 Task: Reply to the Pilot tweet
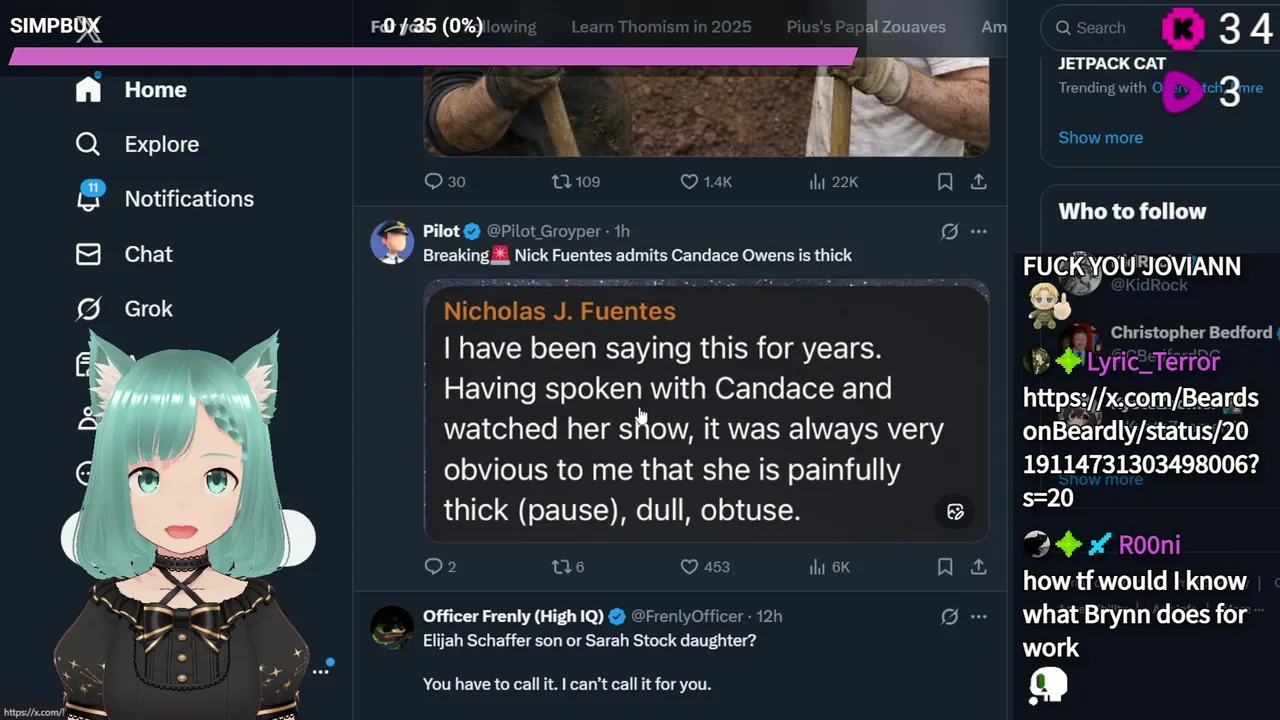coord(433,567)
